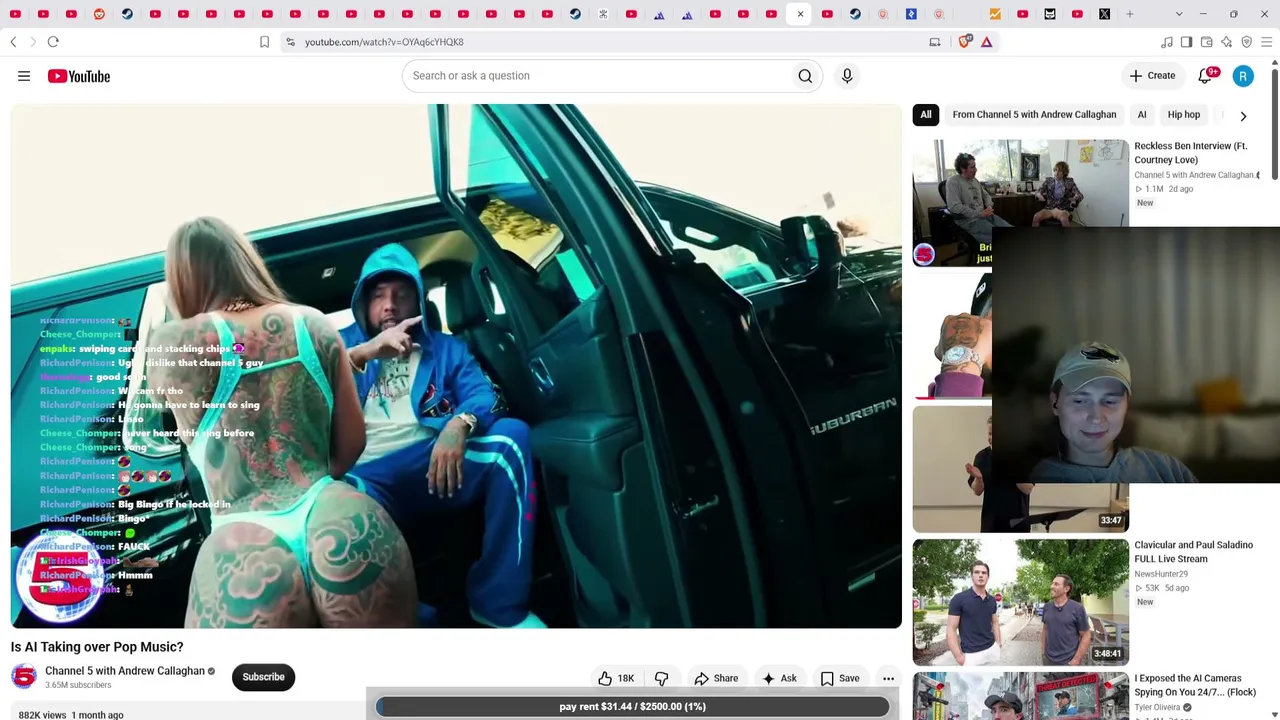Open 'I Exposed the AI Cameras' video title
The image size is (1280, 720).
point(1195,685)
